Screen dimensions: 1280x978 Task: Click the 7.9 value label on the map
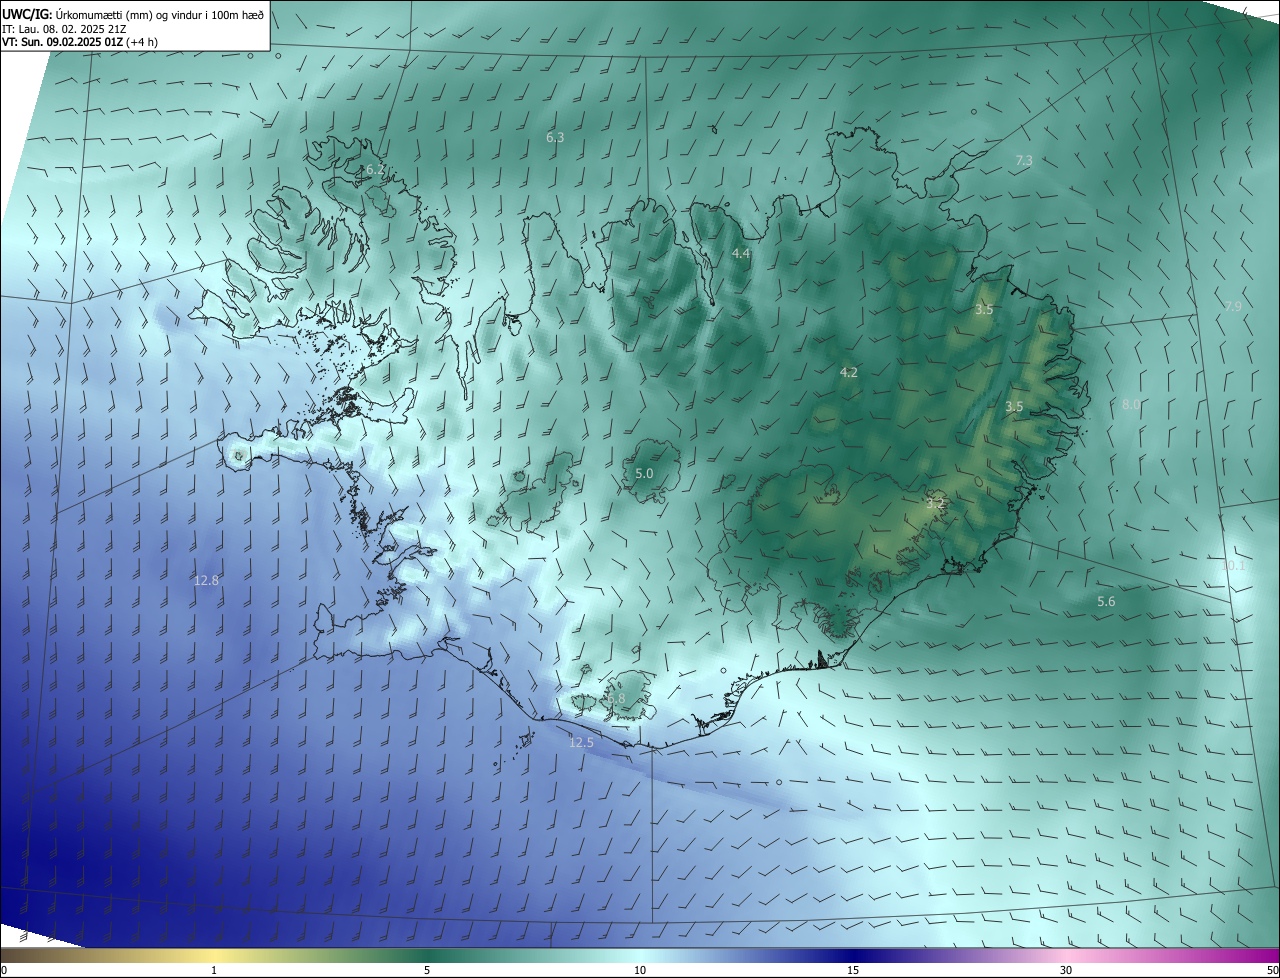point(1233,306)
